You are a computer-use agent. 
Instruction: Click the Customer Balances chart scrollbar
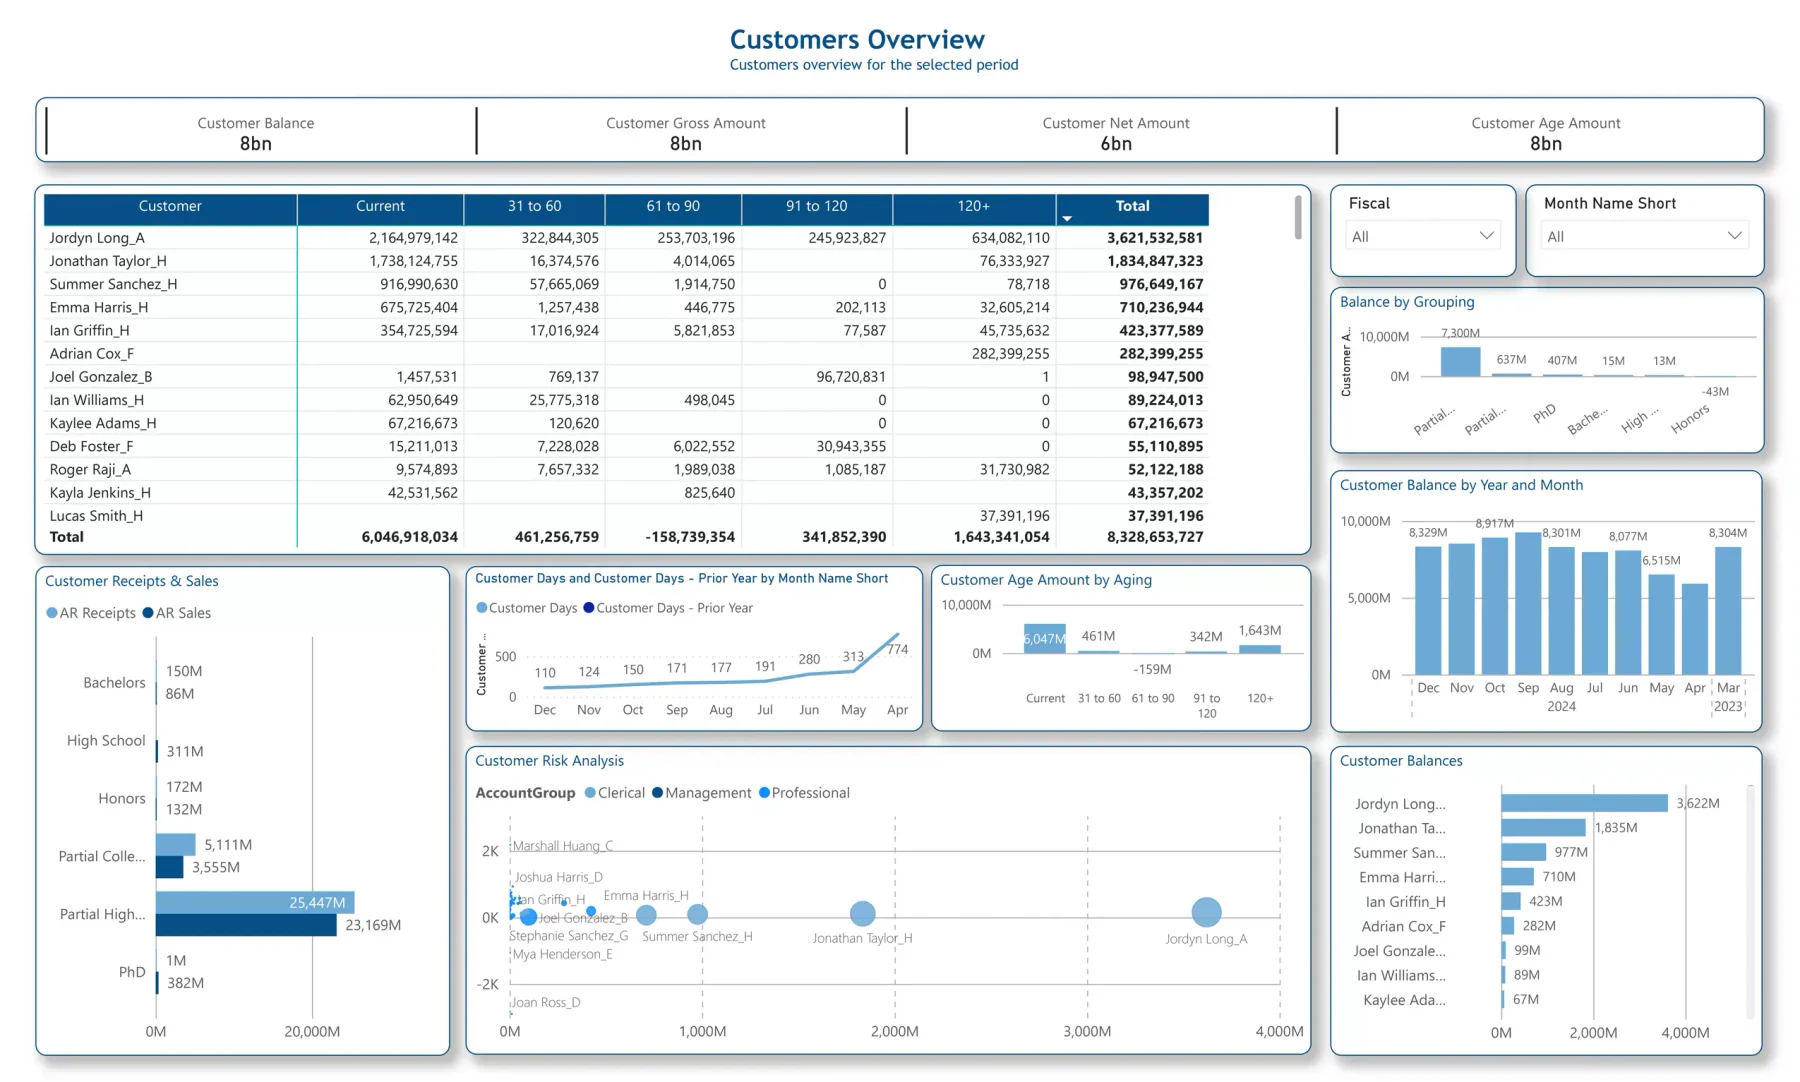[x=1749, y=900]
